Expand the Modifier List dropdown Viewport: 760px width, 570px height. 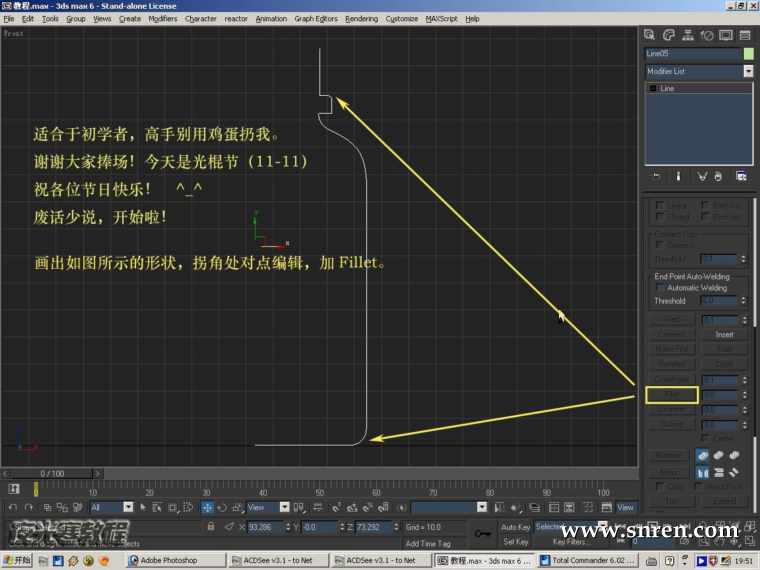[x=748, y=72]
